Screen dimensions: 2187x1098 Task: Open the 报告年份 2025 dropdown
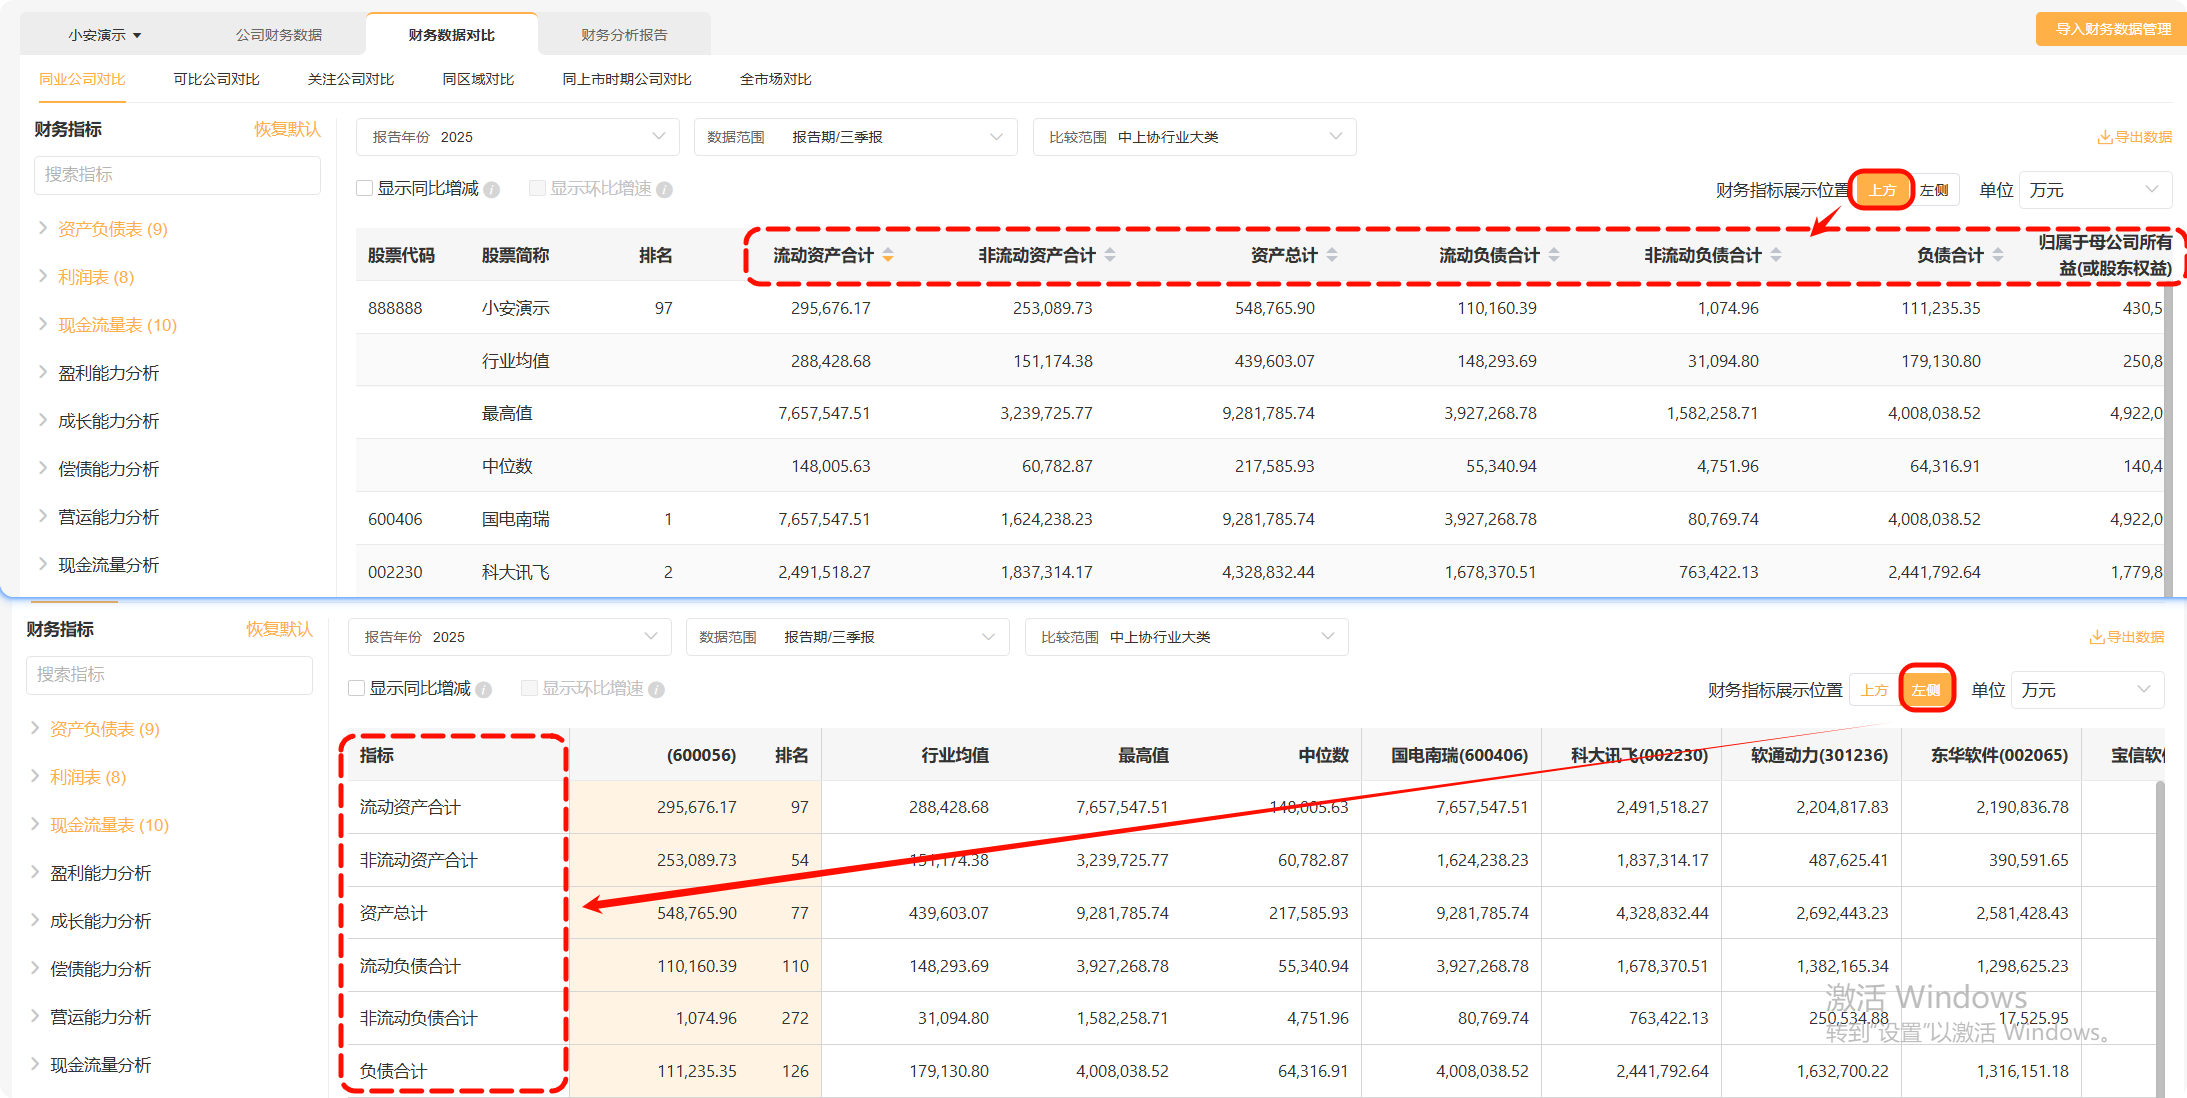pyautogui.click(x=517, y=137)
